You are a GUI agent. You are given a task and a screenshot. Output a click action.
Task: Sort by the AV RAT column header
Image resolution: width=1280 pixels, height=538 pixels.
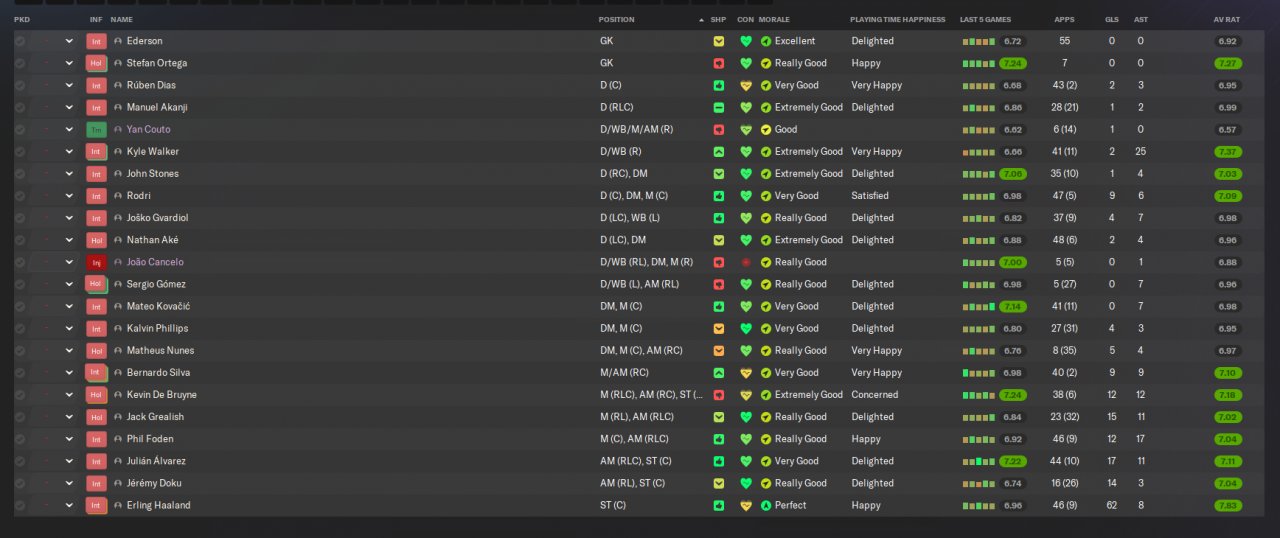1226,20
